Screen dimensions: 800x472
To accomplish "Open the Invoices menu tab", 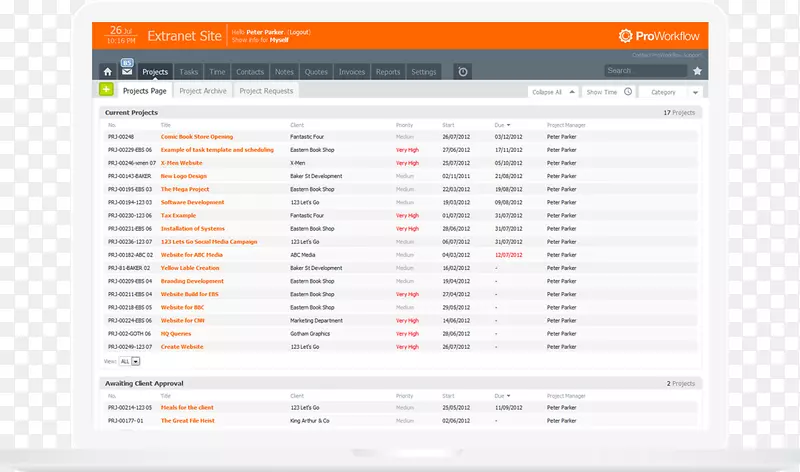I will [351, 72].
